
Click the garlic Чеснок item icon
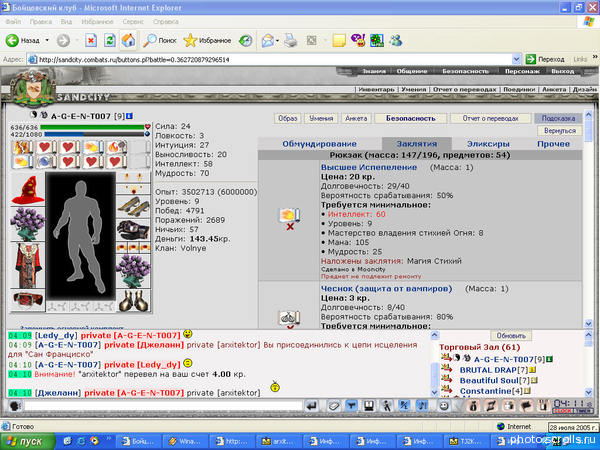290,318
